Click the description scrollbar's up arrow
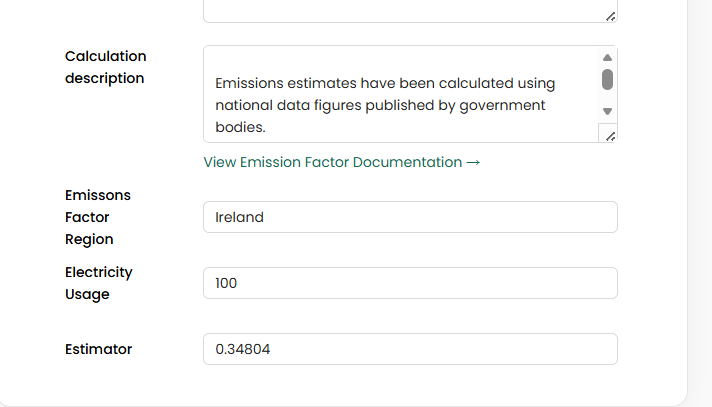This screenshot has height=407, width=712. point(607,58)
